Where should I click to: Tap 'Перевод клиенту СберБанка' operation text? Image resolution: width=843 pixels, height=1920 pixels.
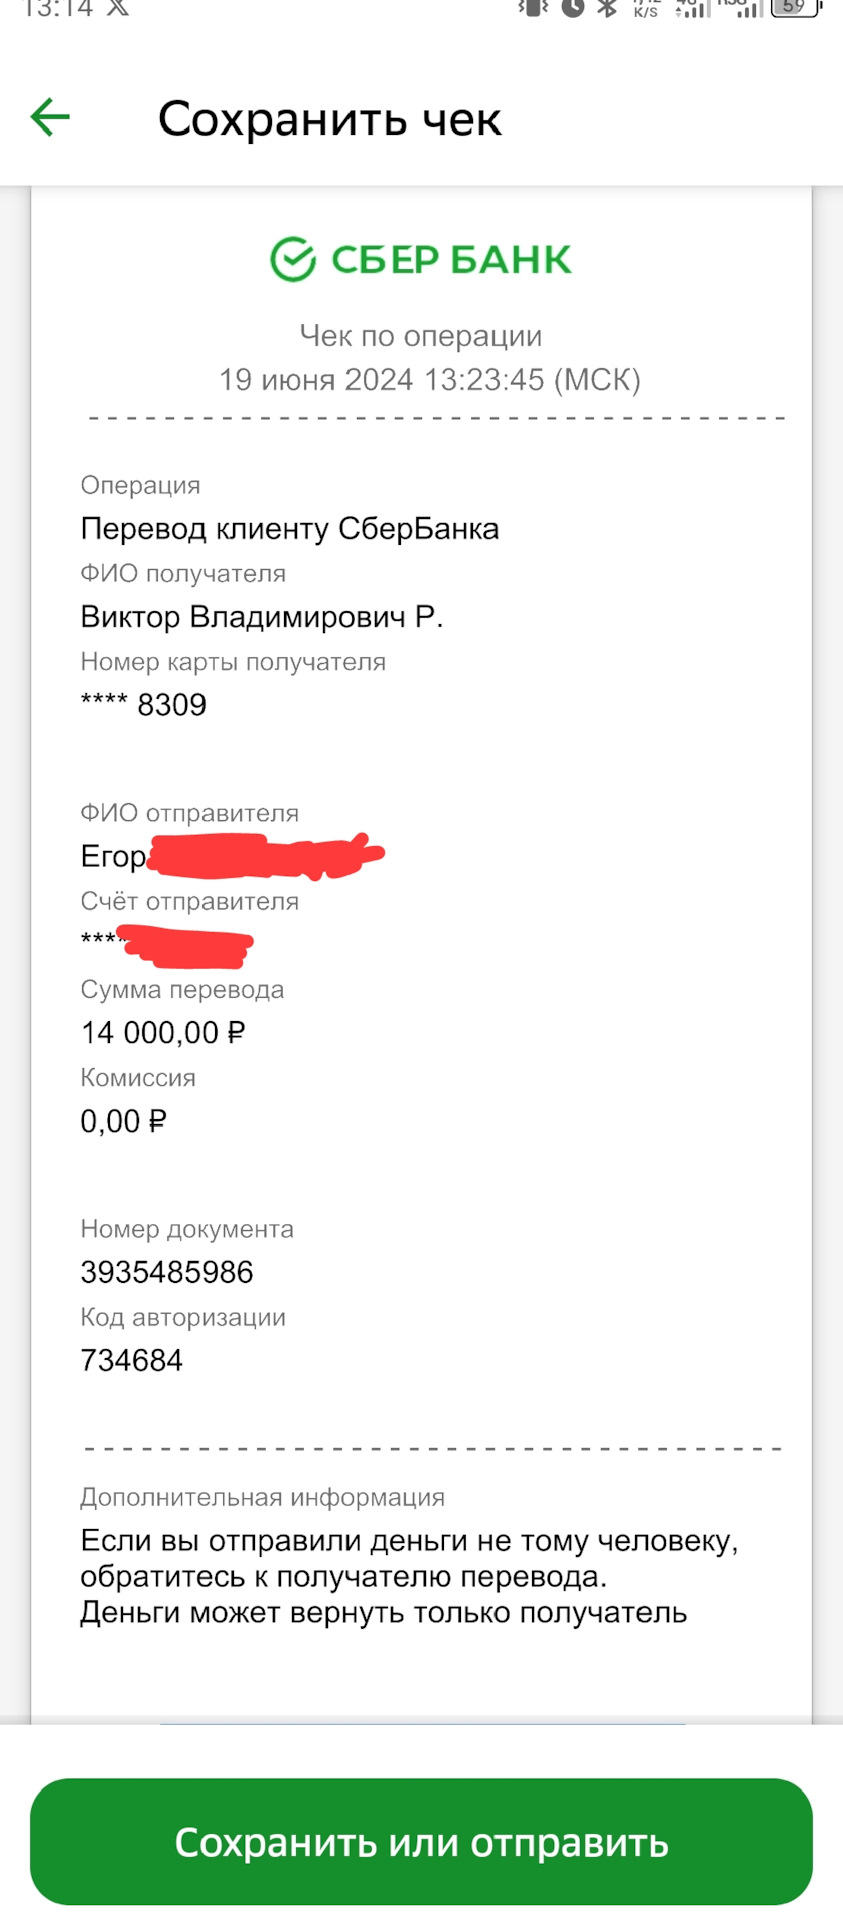coord(289,528)
